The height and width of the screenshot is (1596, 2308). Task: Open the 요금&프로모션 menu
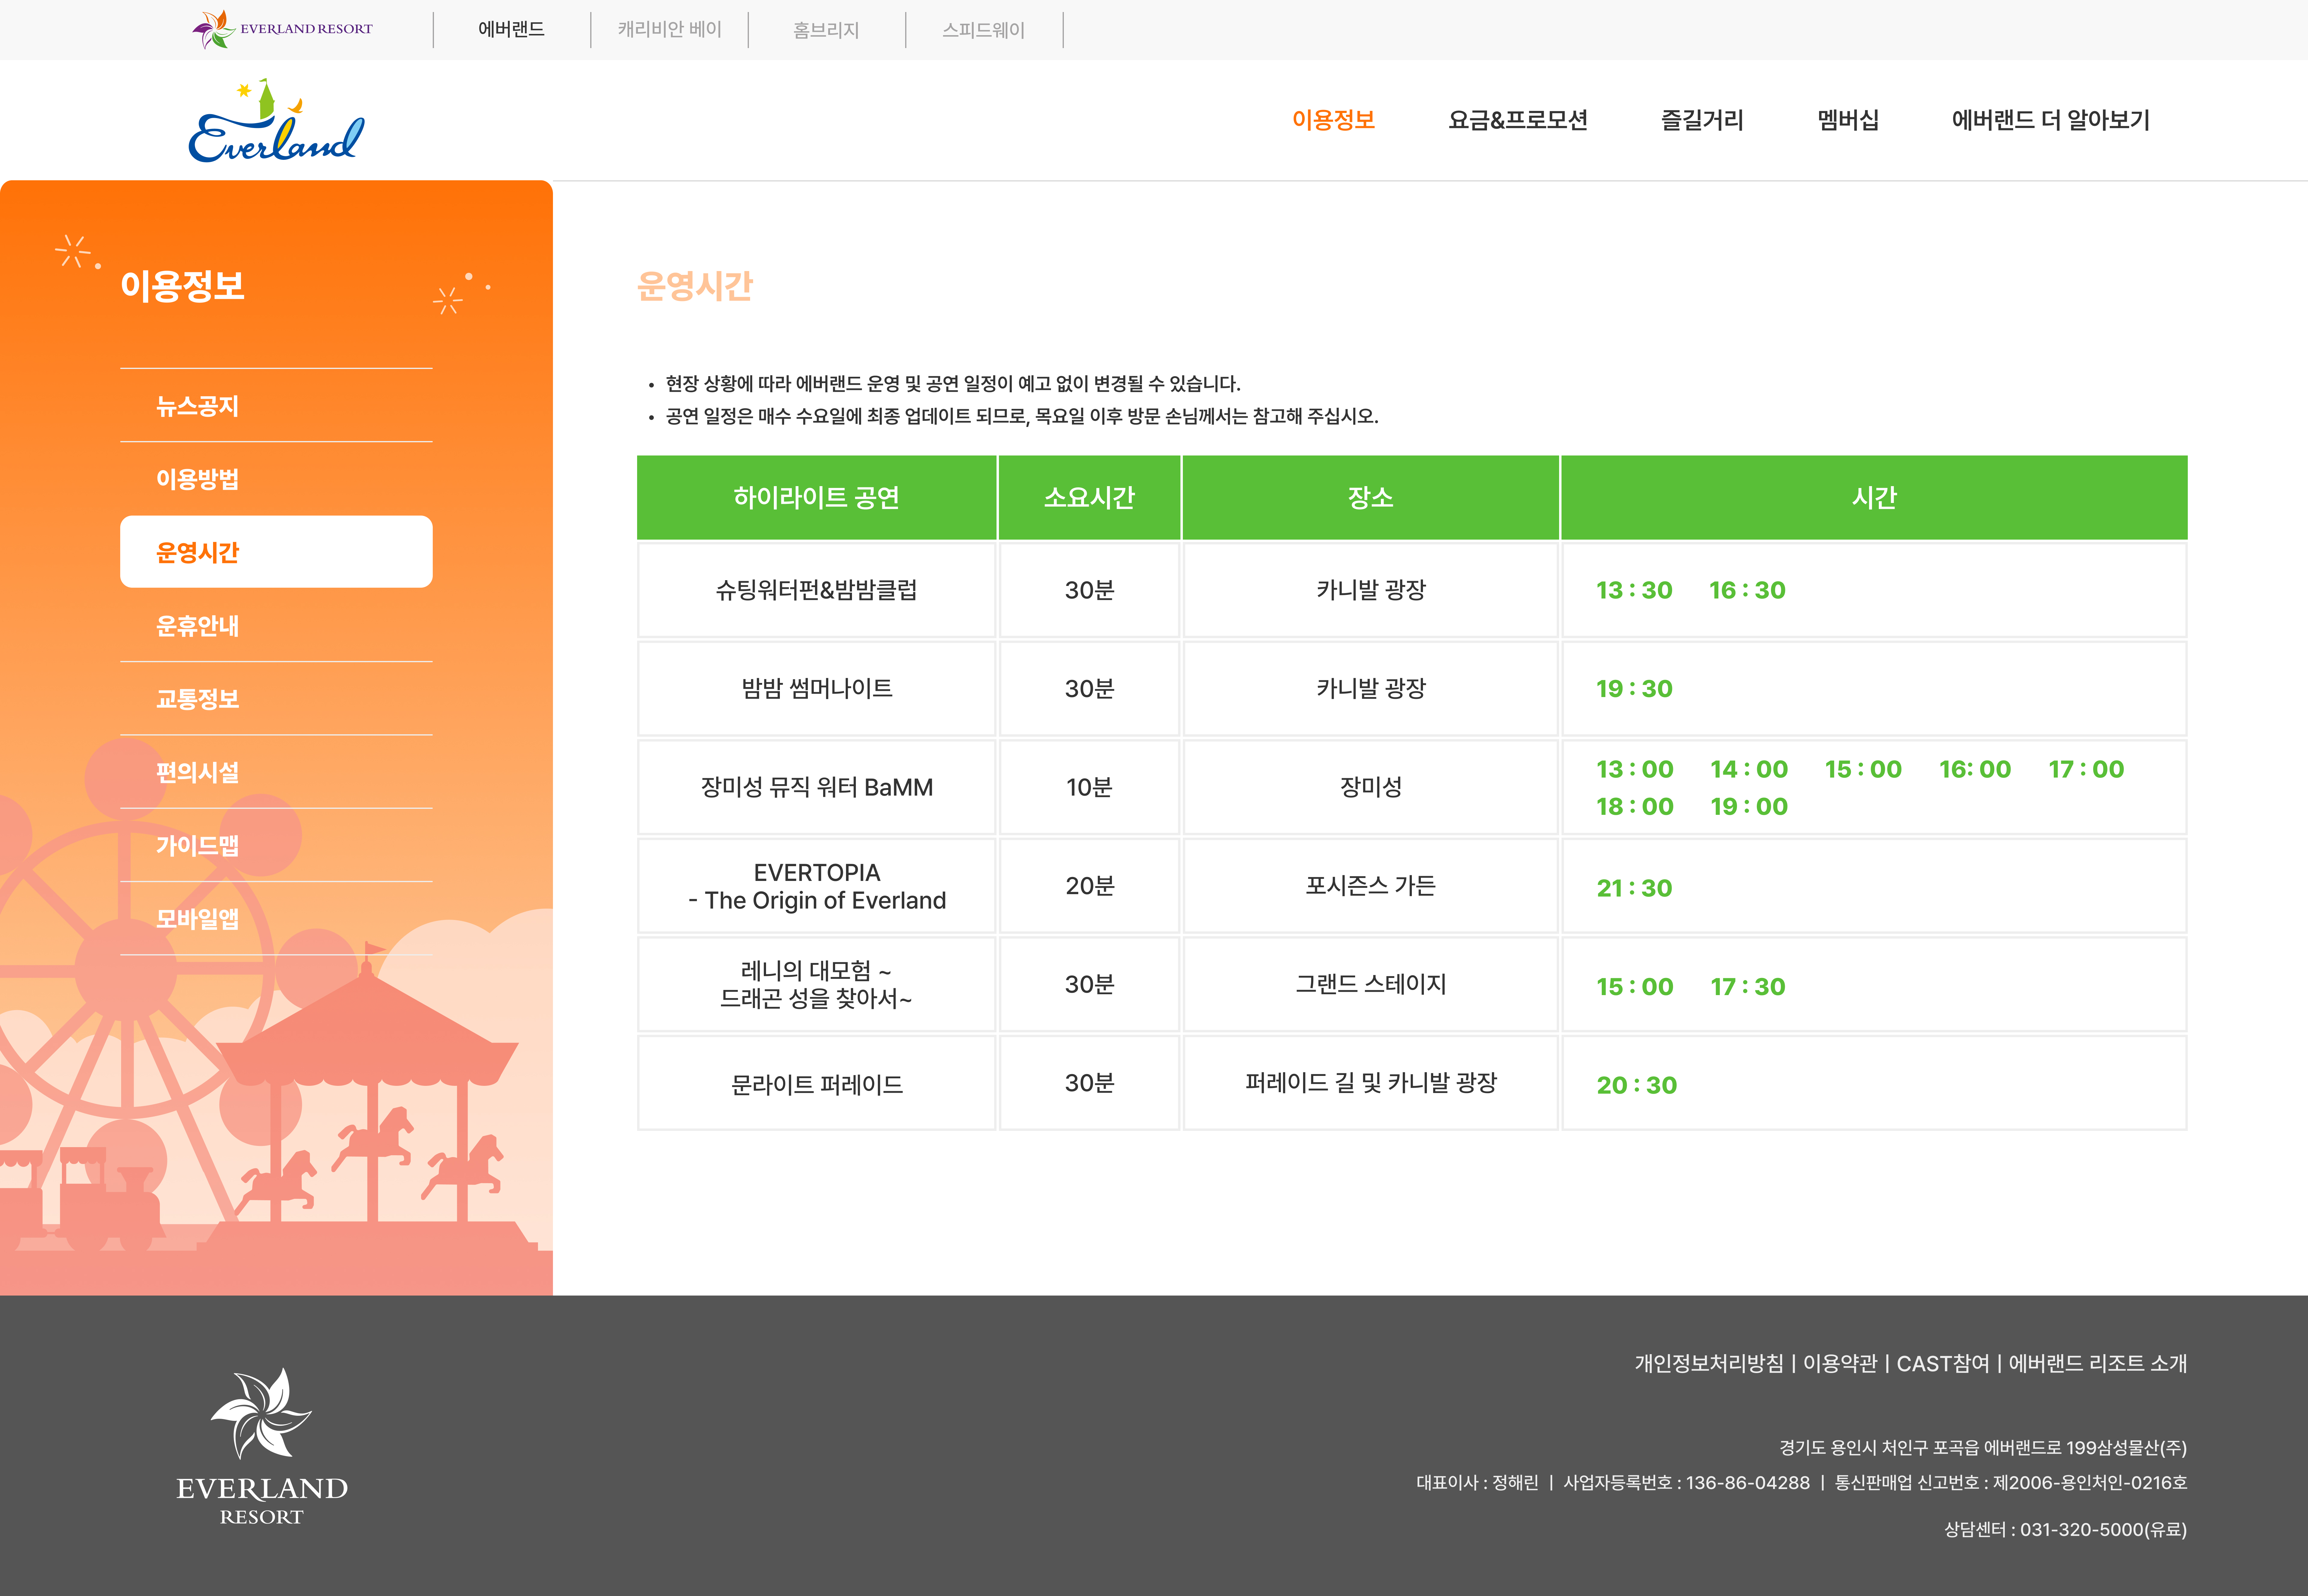pyautogui.click(x=1517, y=120)
